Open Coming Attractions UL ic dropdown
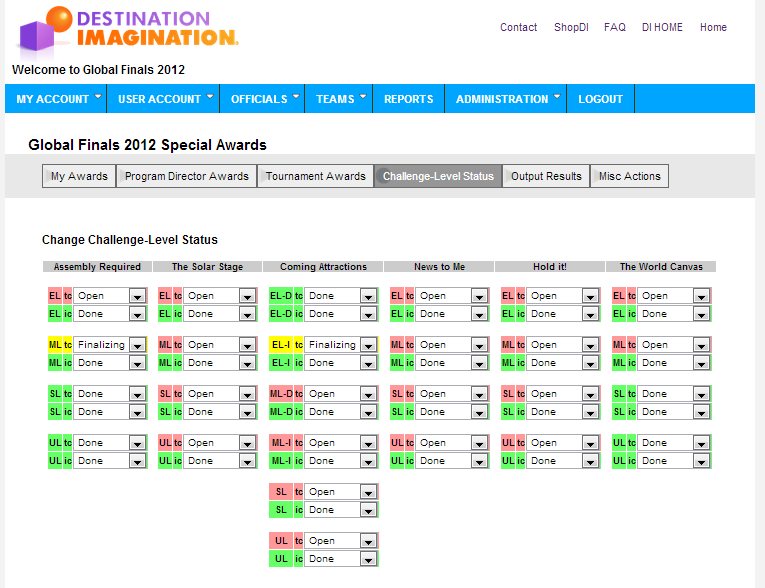The image size is (765, 588). click(x=341, y=559)
